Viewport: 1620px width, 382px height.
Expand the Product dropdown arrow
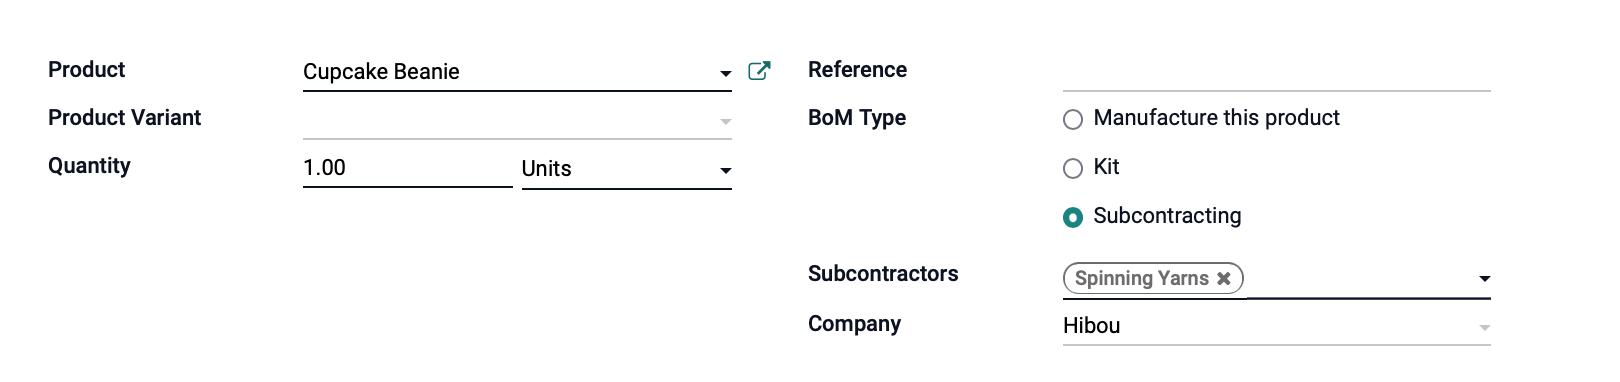(x=725, y=73)
